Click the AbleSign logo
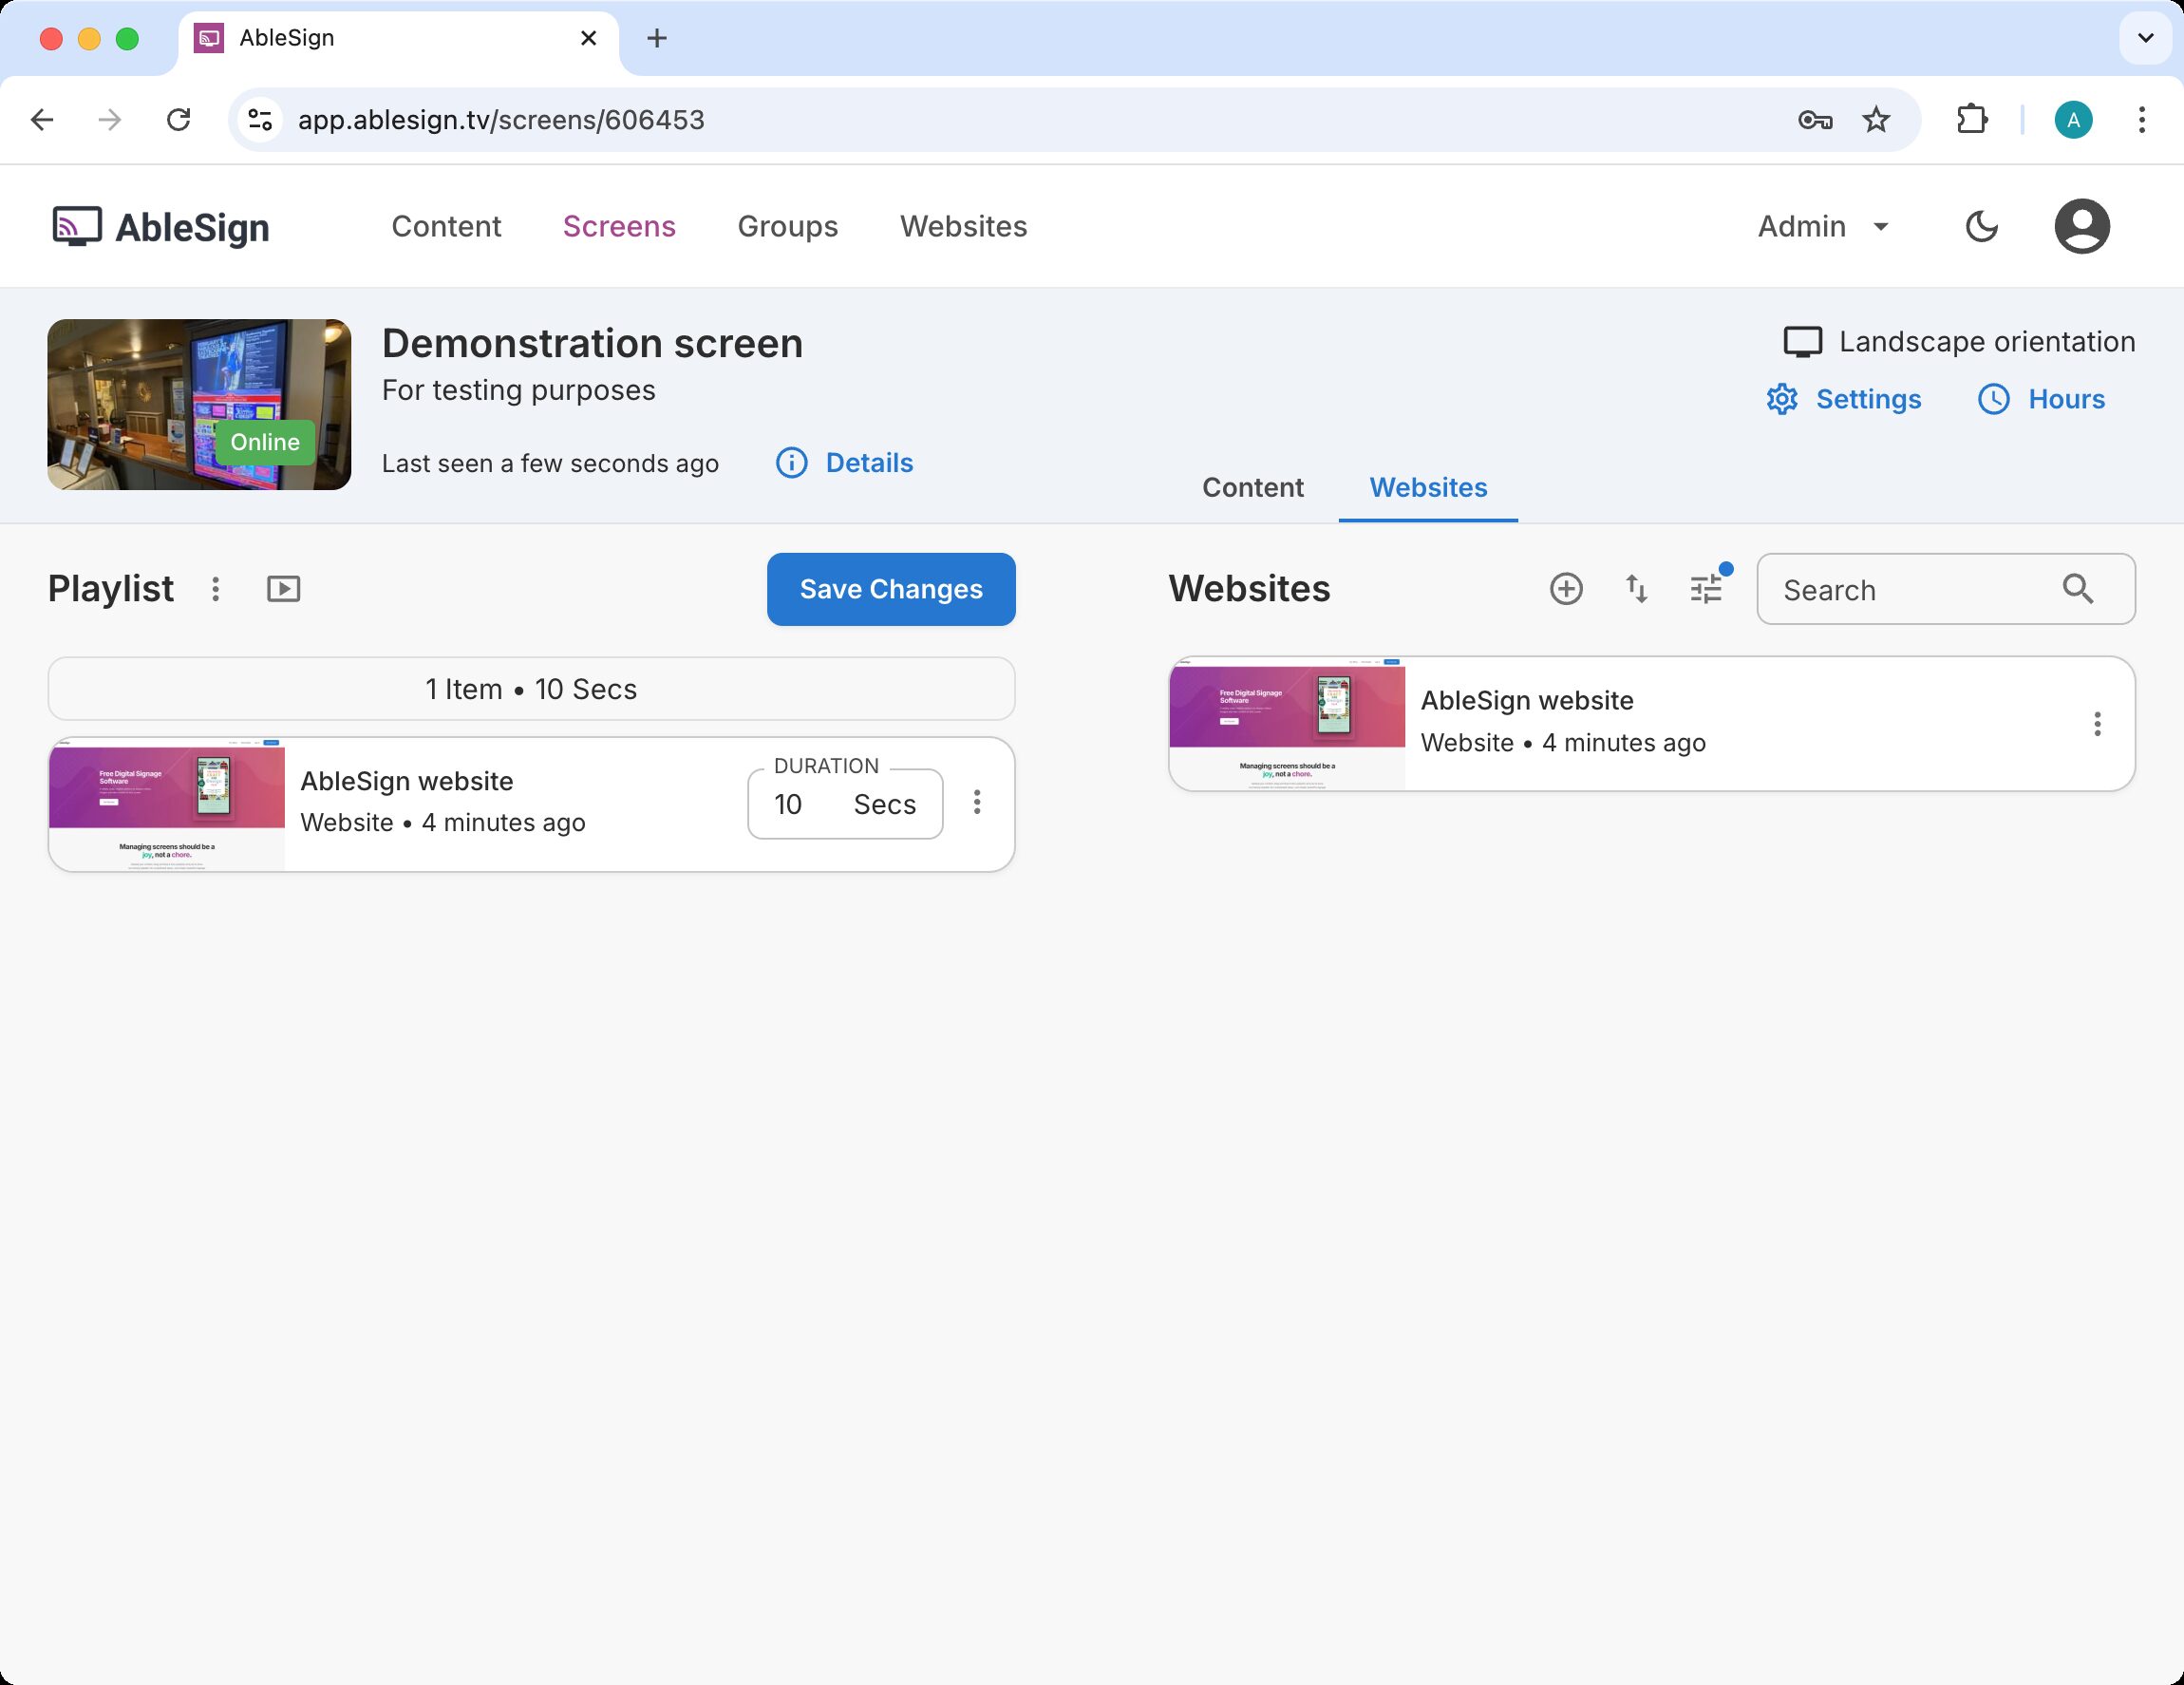This screenshot has height=1685, width=2184. pos(160,226)
